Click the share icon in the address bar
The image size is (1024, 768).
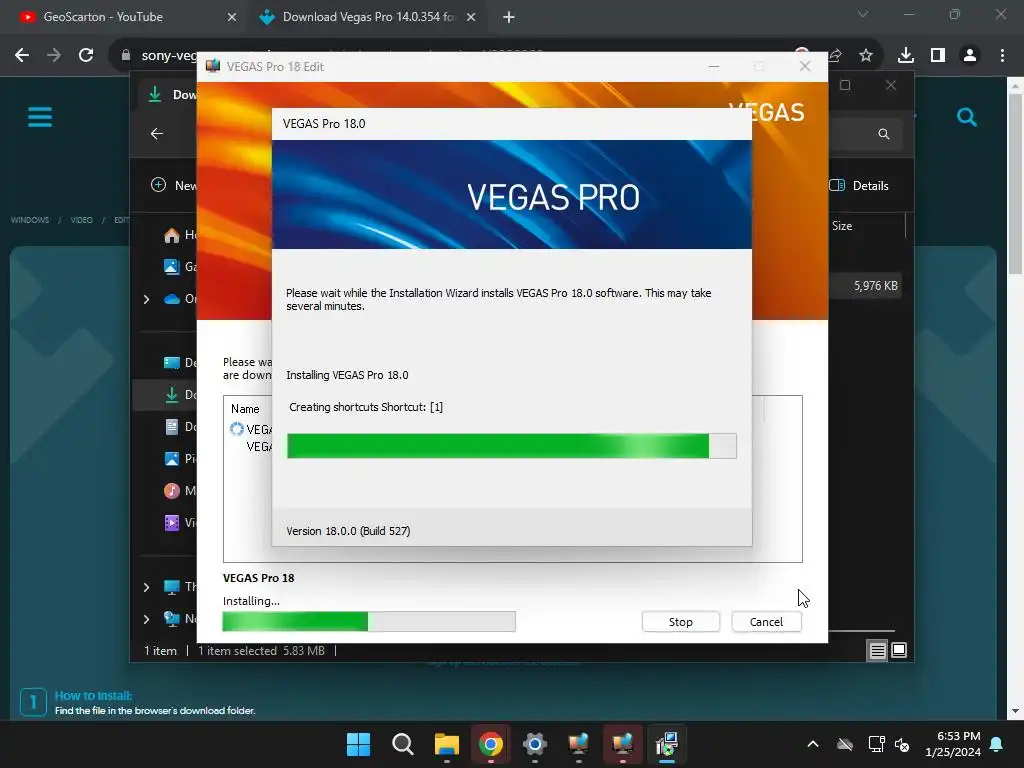(x=835, y=56)
